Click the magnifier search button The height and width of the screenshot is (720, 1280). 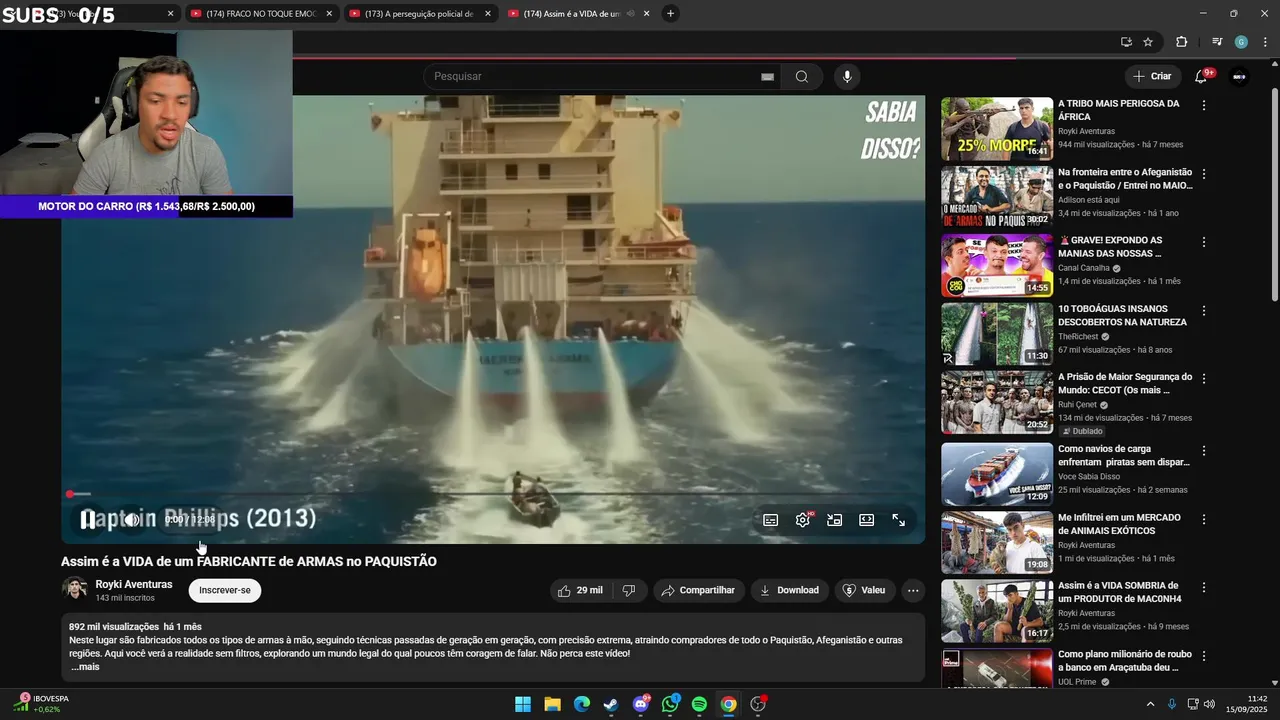802,77
